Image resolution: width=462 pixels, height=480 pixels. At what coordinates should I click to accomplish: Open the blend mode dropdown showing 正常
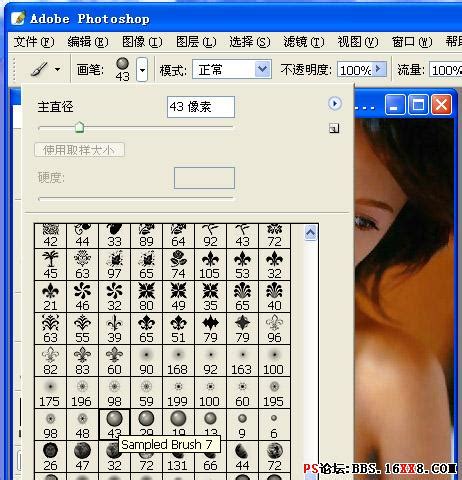(232, 69)
